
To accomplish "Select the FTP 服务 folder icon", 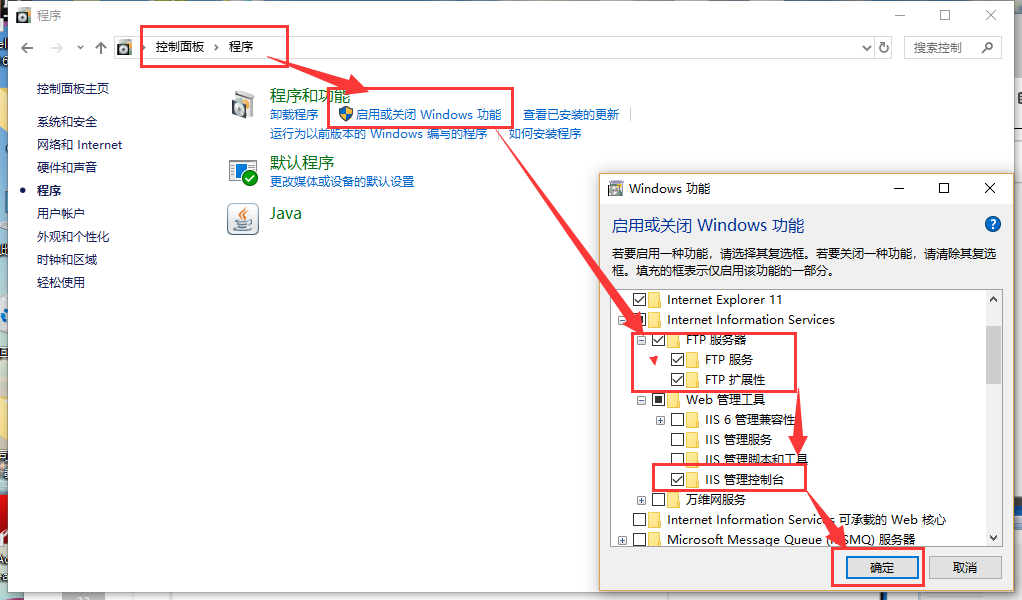I will click(692, 360).
